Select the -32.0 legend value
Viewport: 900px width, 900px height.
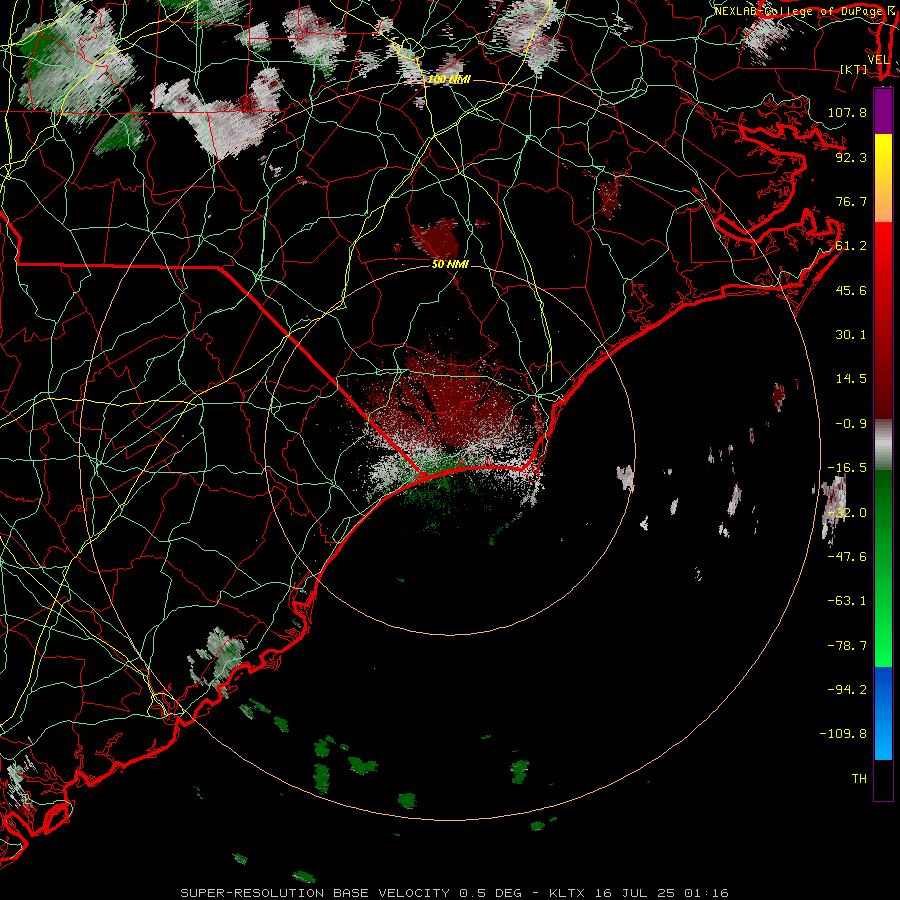[x=847, y=513]
